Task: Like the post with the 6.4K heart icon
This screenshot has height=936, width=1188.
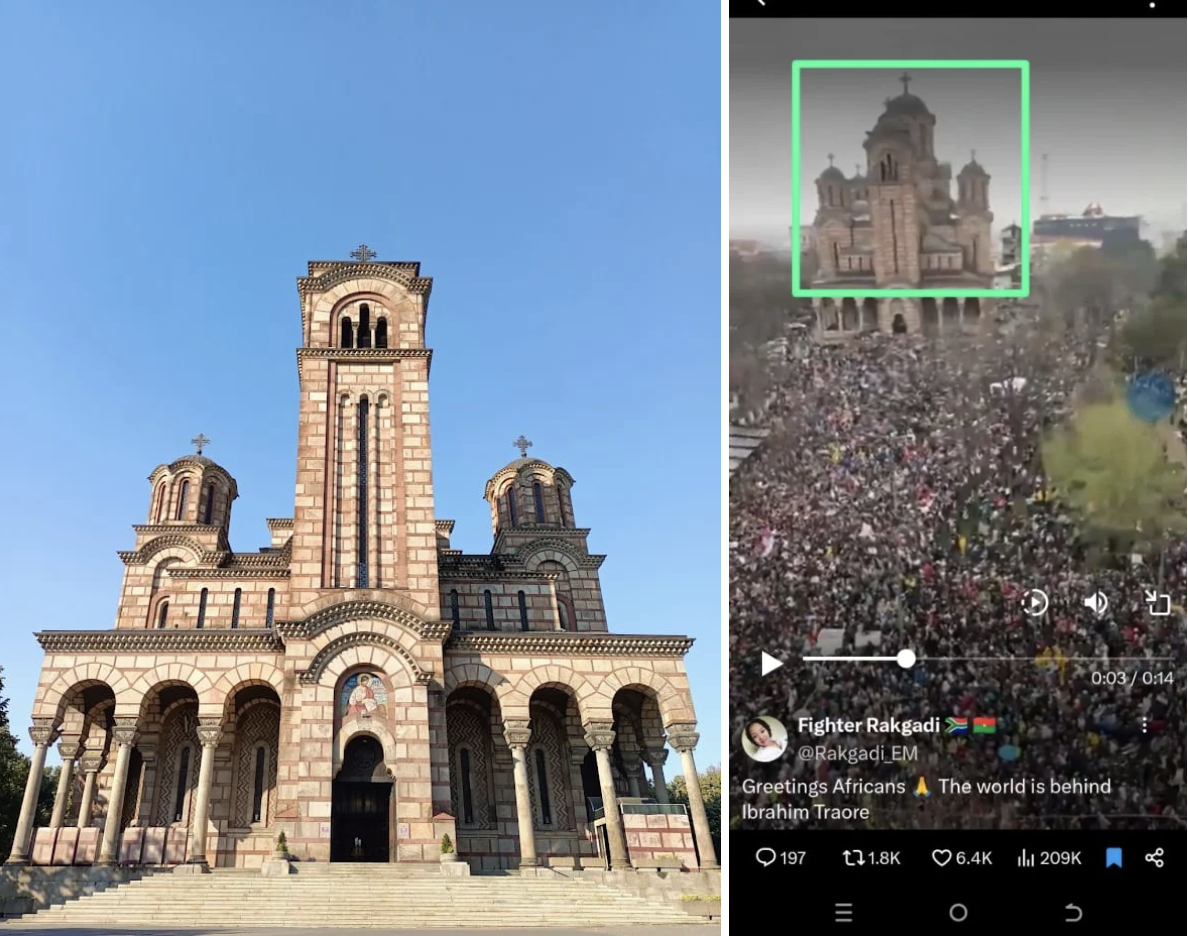Action: [961, 858]
